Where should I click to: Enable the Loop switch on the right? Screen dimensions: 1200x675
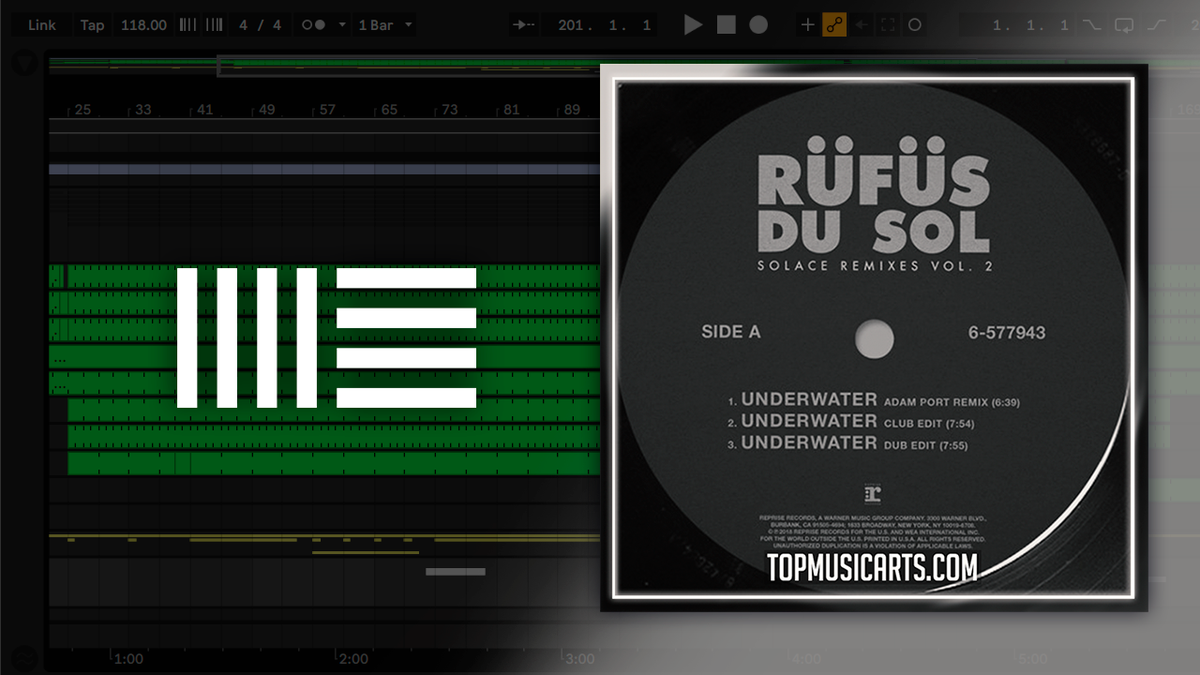[x=1125, y=23]
